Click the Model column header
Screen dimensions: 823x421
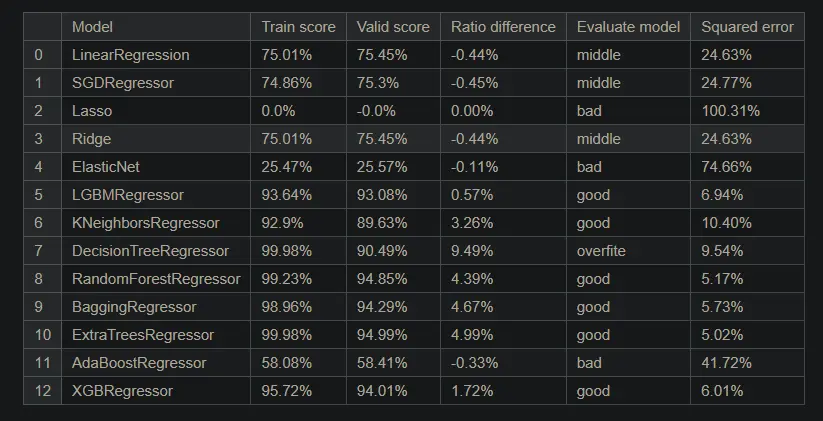(93, 27)
